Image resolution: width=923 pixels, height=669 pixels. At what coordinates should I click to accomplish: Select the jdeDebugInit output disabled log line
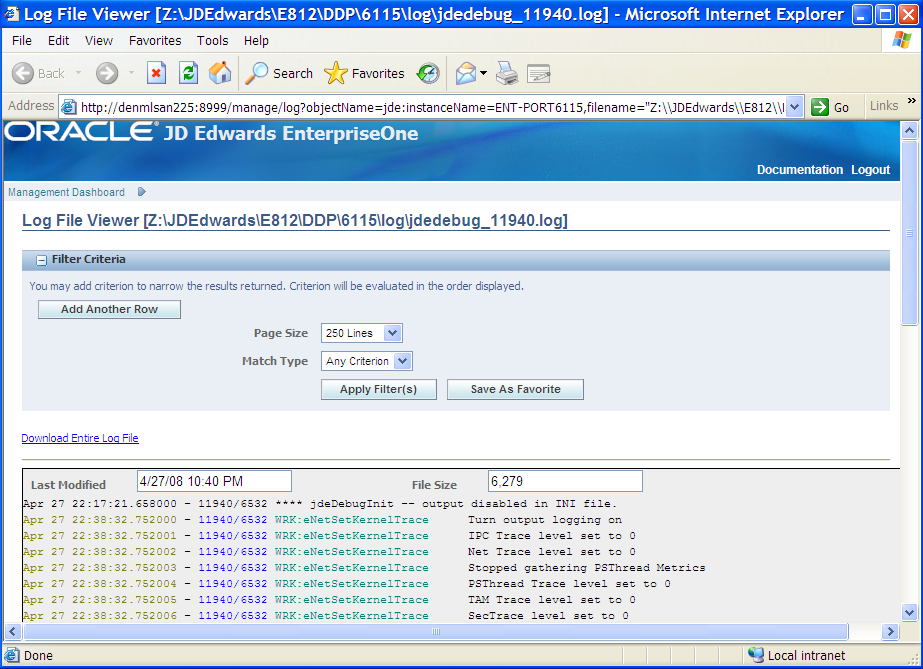[320, 504]
